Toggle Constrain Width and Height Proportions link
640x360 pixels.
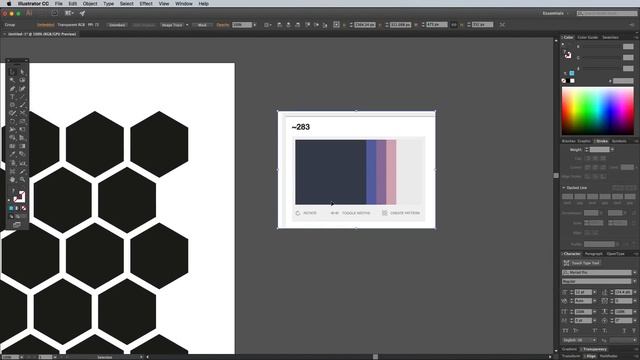[453, 25]
